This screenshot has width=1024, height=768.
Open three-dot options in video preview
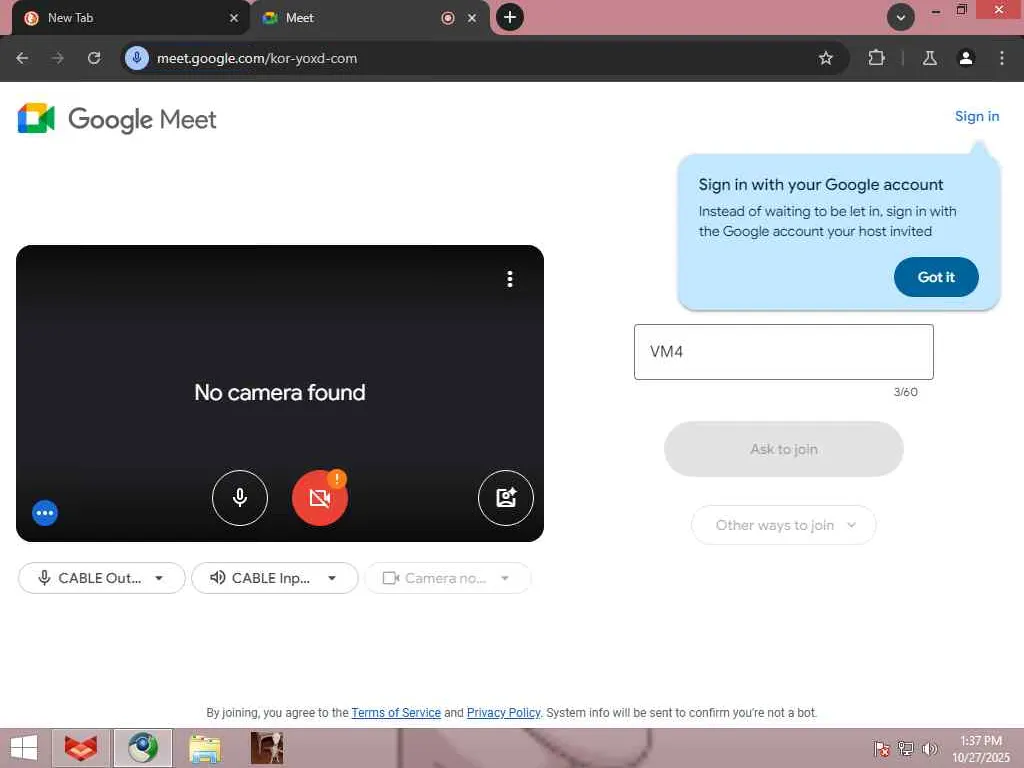510,279
